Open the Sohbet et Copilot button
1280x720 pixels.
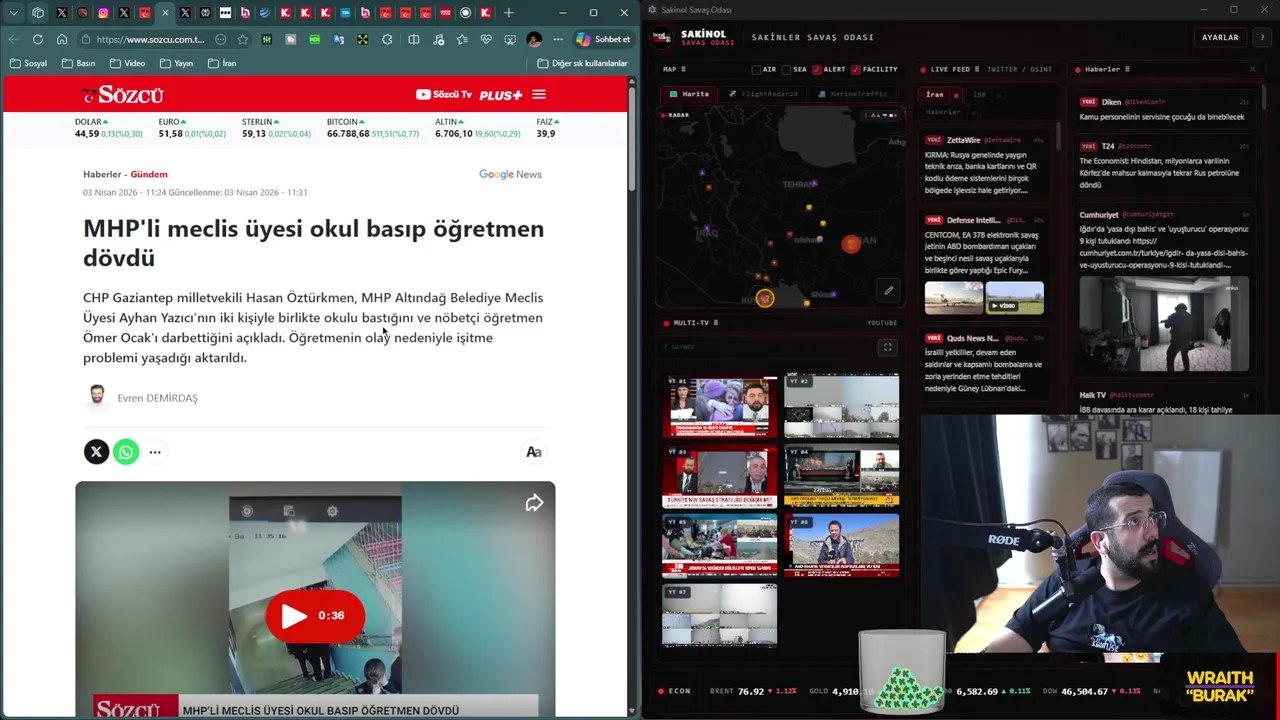tap(603, 39)
